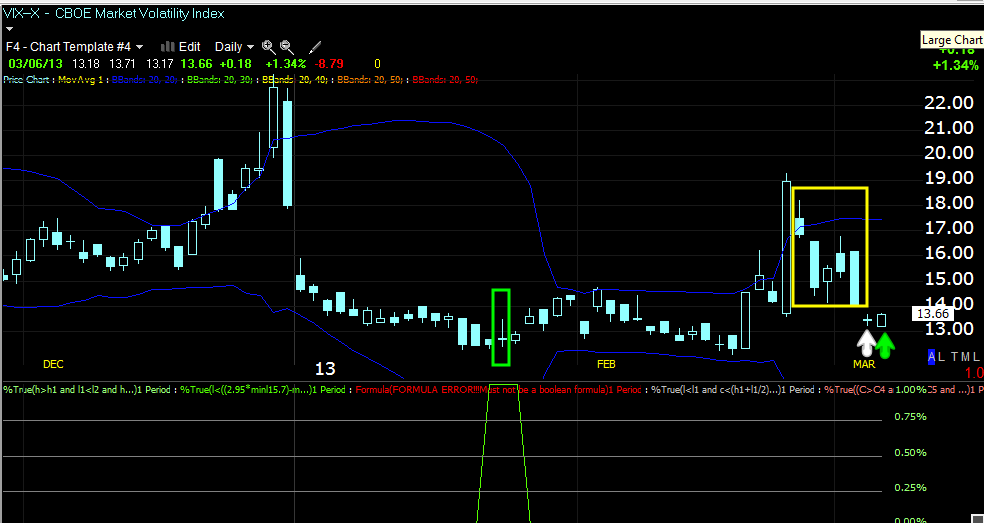The width and height of the screenshot is (984, 523).
Task: Click the 03/06/13 date readout
Action: tap(36, 63)
